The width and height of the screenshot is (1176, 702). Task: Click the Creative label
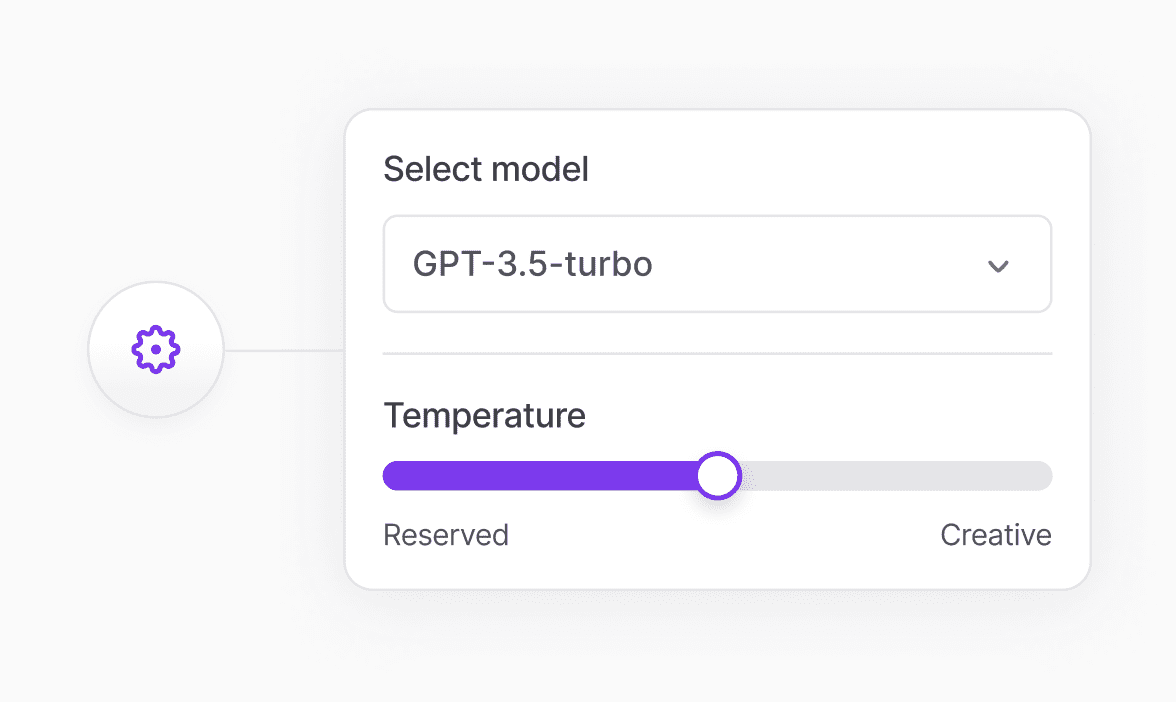[995, 535]
